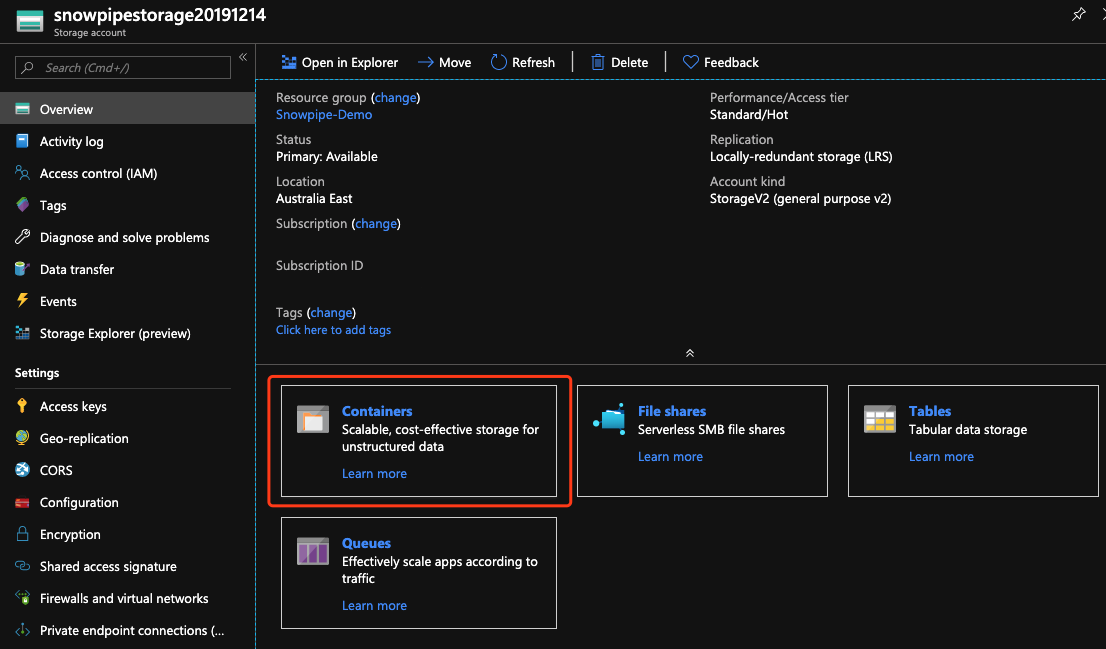Viewport: 1106px width, 649px height.
Task: Click the Data transfer icon
Action: (23, 269)
